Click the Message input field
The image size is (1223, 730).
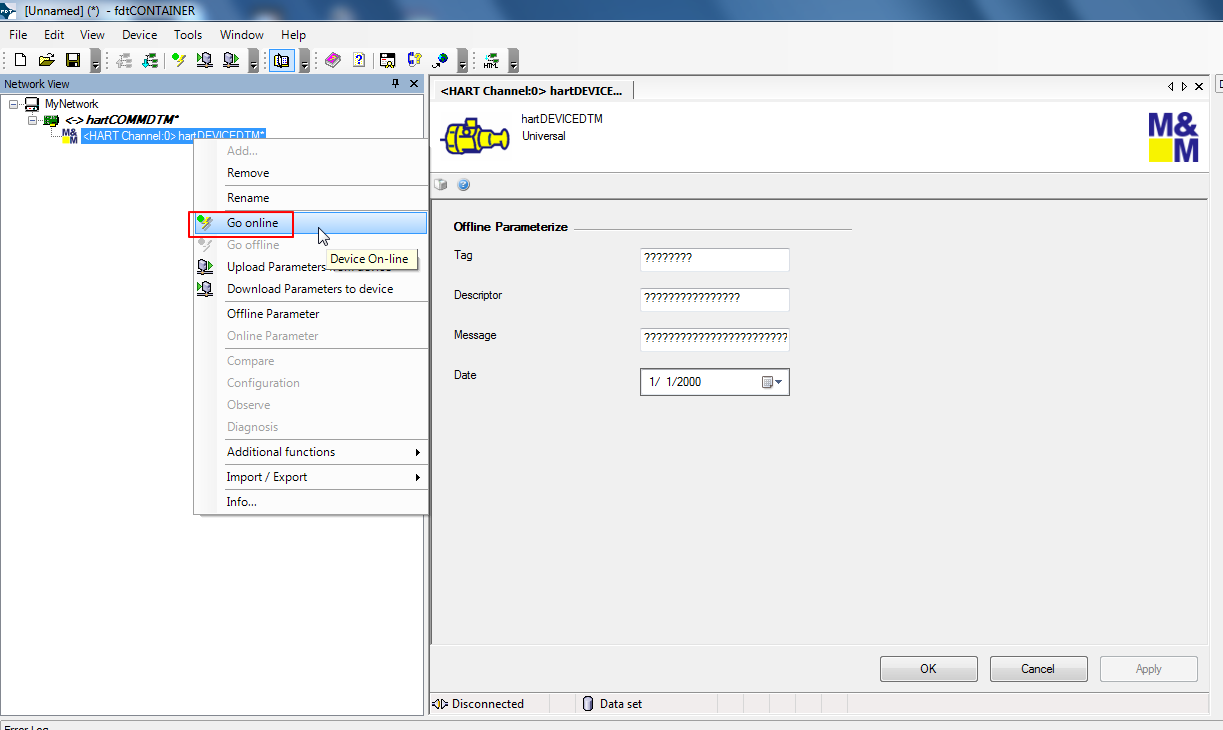pyautogui.click(x=715, y=339)
